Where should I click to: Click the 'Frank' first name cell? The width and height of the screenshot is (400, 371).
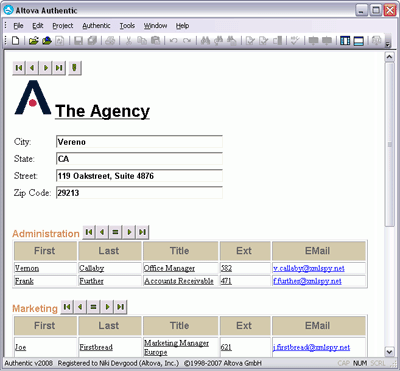click(45, 281)
